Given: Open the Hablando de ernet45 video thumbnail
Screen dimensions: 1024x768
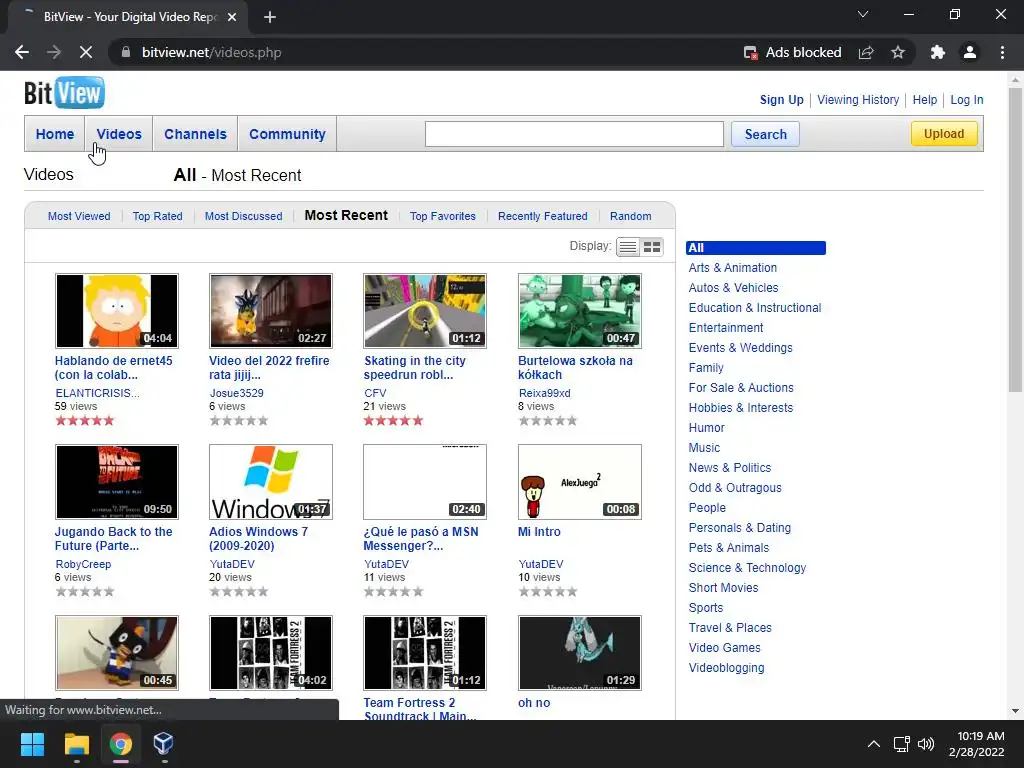Looking at the screenshot, I should (x=117, y=311).
